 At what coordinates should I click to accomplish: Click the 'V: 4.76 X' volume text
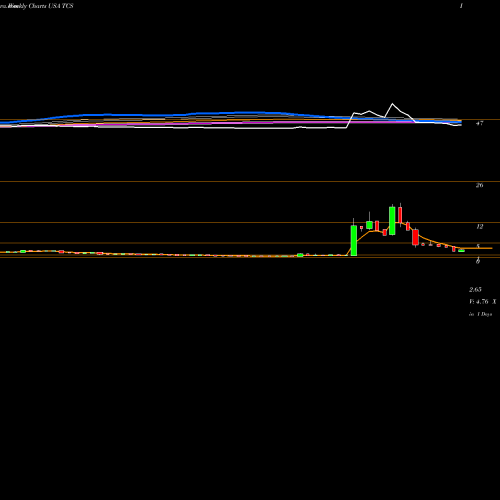[483, 302]
